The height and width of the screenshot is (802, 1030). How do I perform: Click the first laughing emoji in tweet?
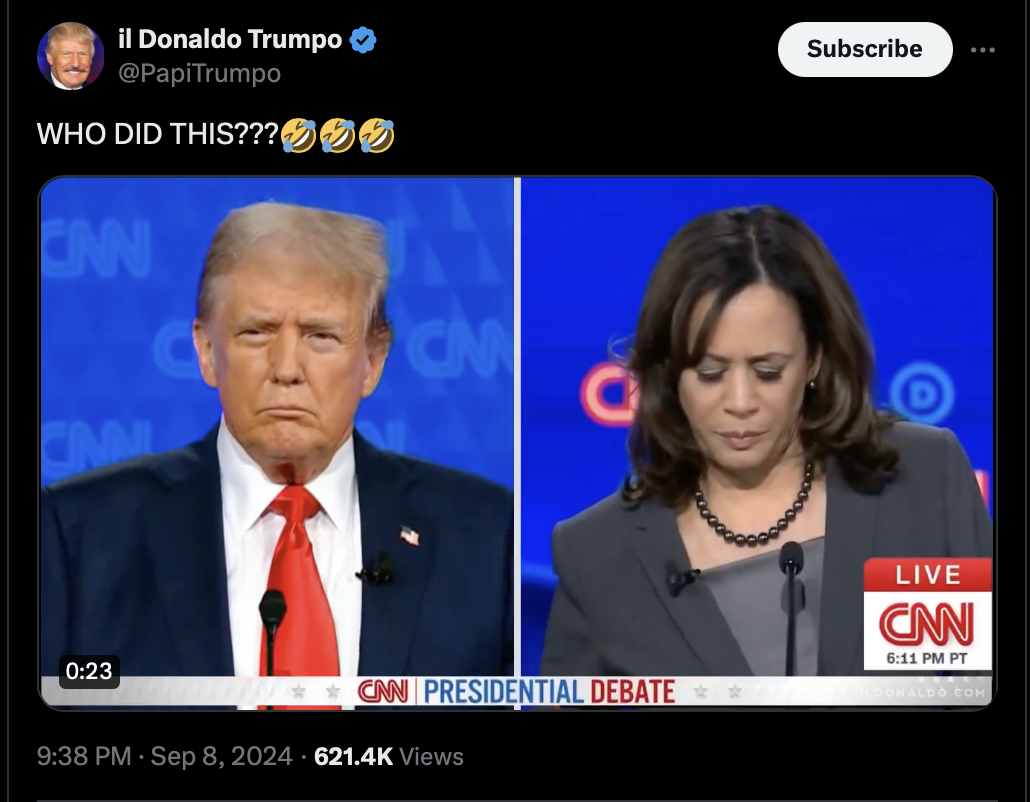298,135
